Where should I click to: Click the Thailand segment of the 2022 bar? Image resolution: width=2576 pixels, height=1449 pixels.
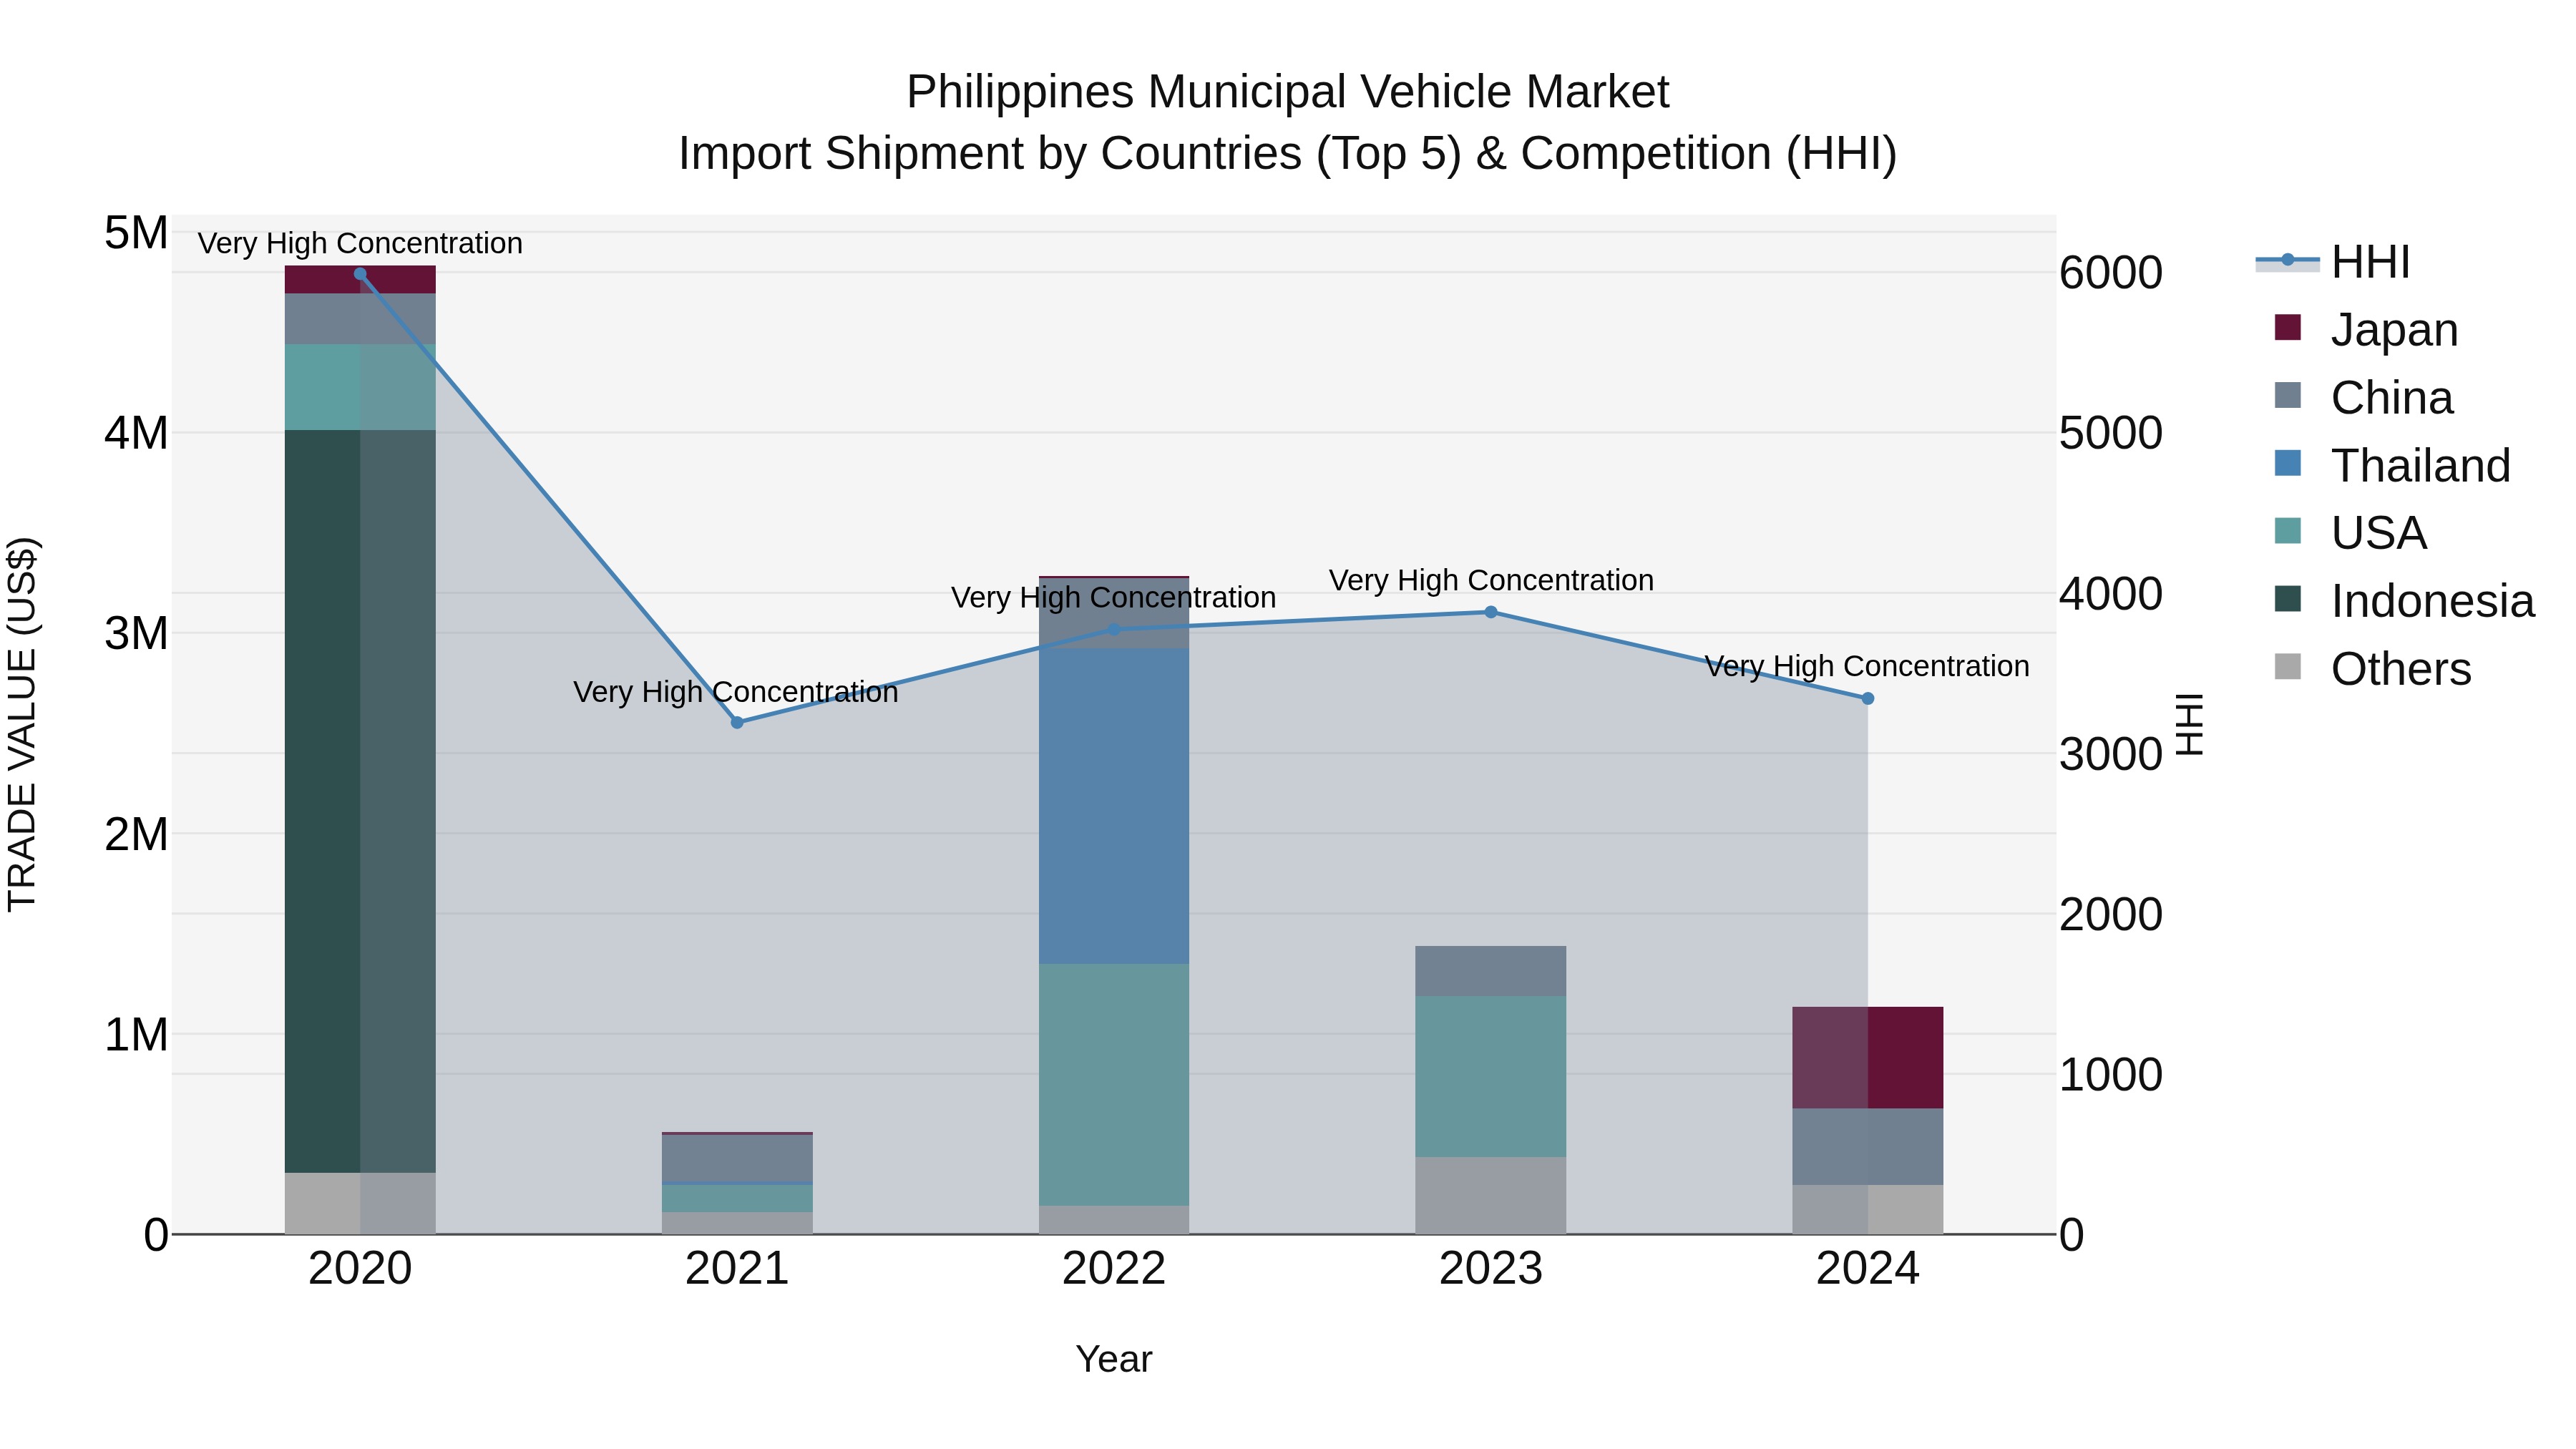coord(1114,806)
